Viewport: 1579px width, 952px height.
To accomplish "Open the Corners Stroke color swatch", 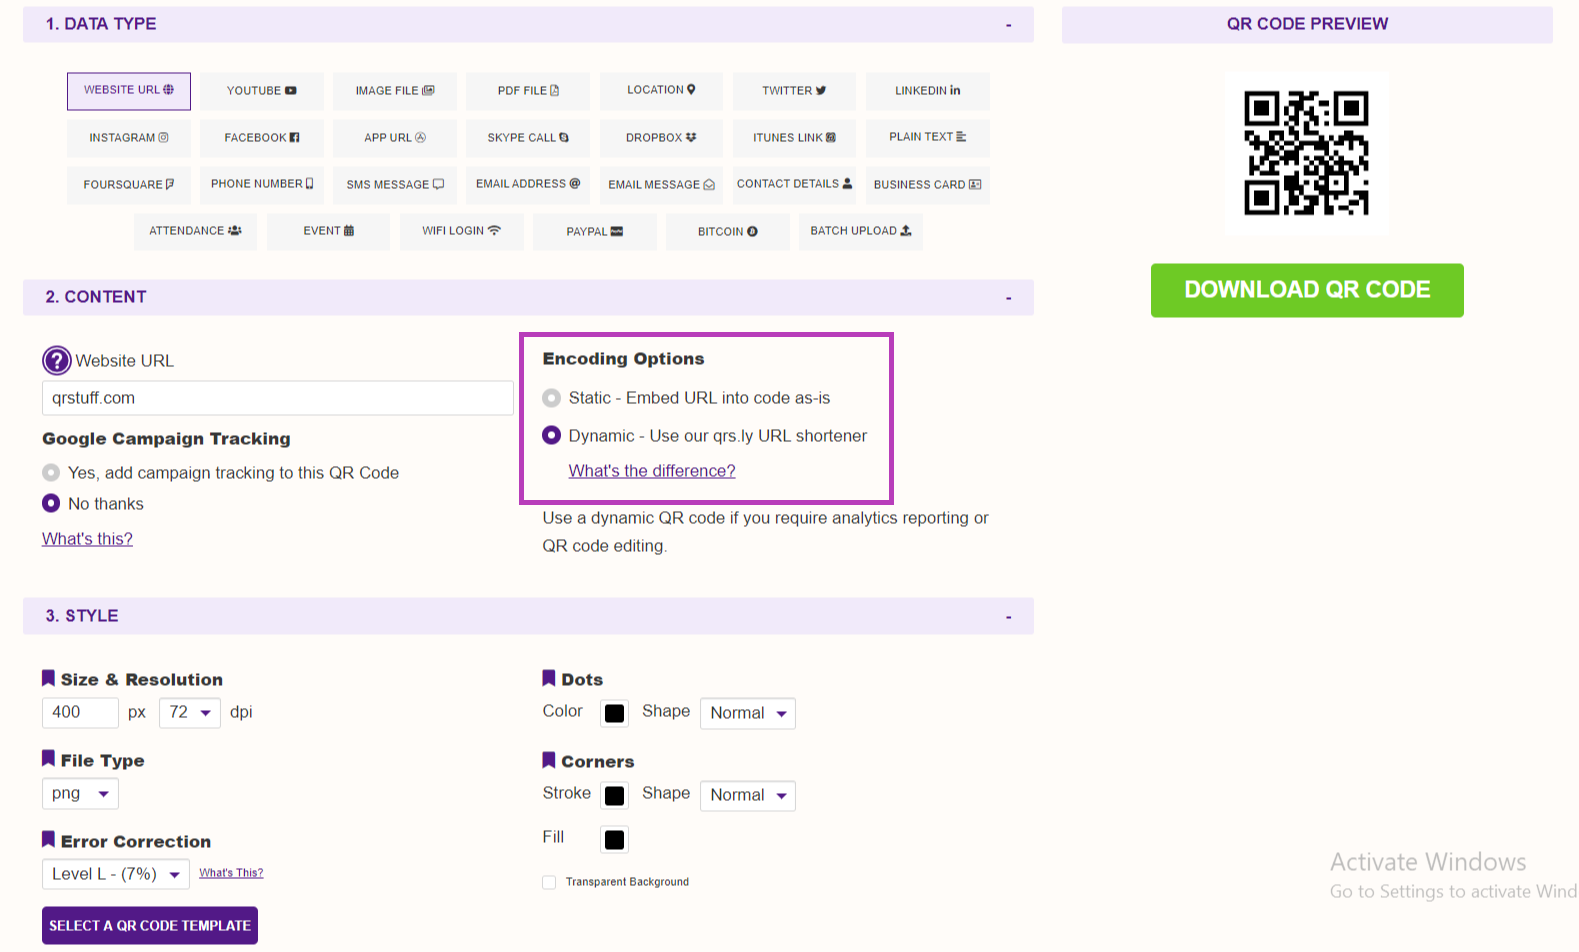I will tap(615, 795).
